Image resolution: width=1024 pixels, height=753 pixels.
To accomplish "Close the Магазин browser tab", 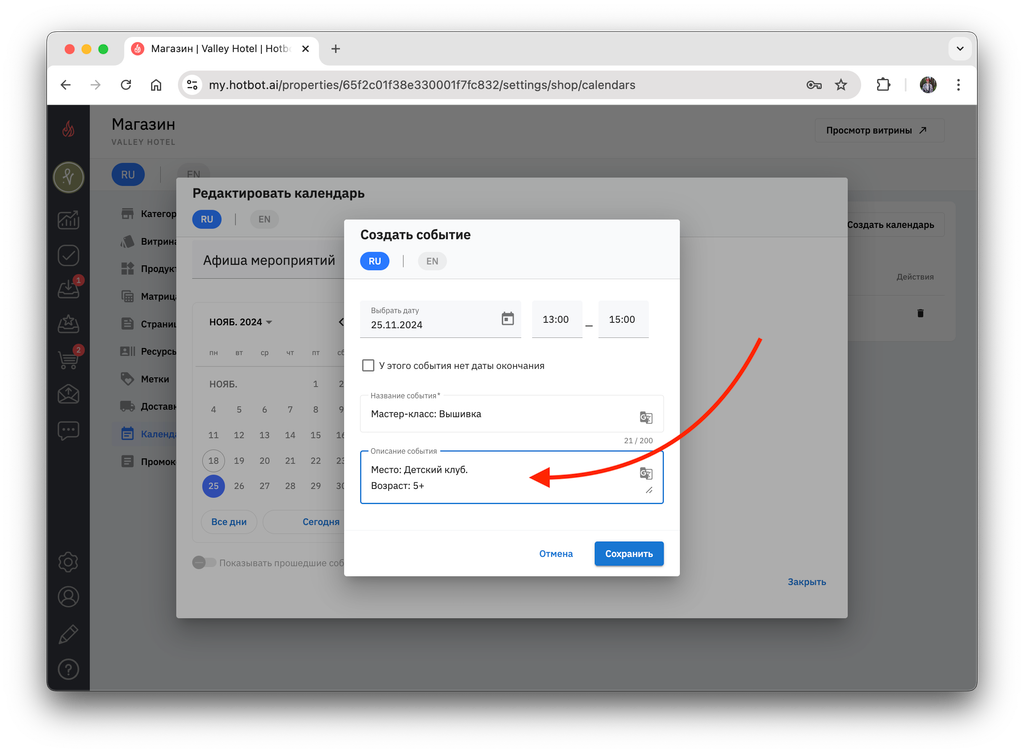I will pos(305,49).
